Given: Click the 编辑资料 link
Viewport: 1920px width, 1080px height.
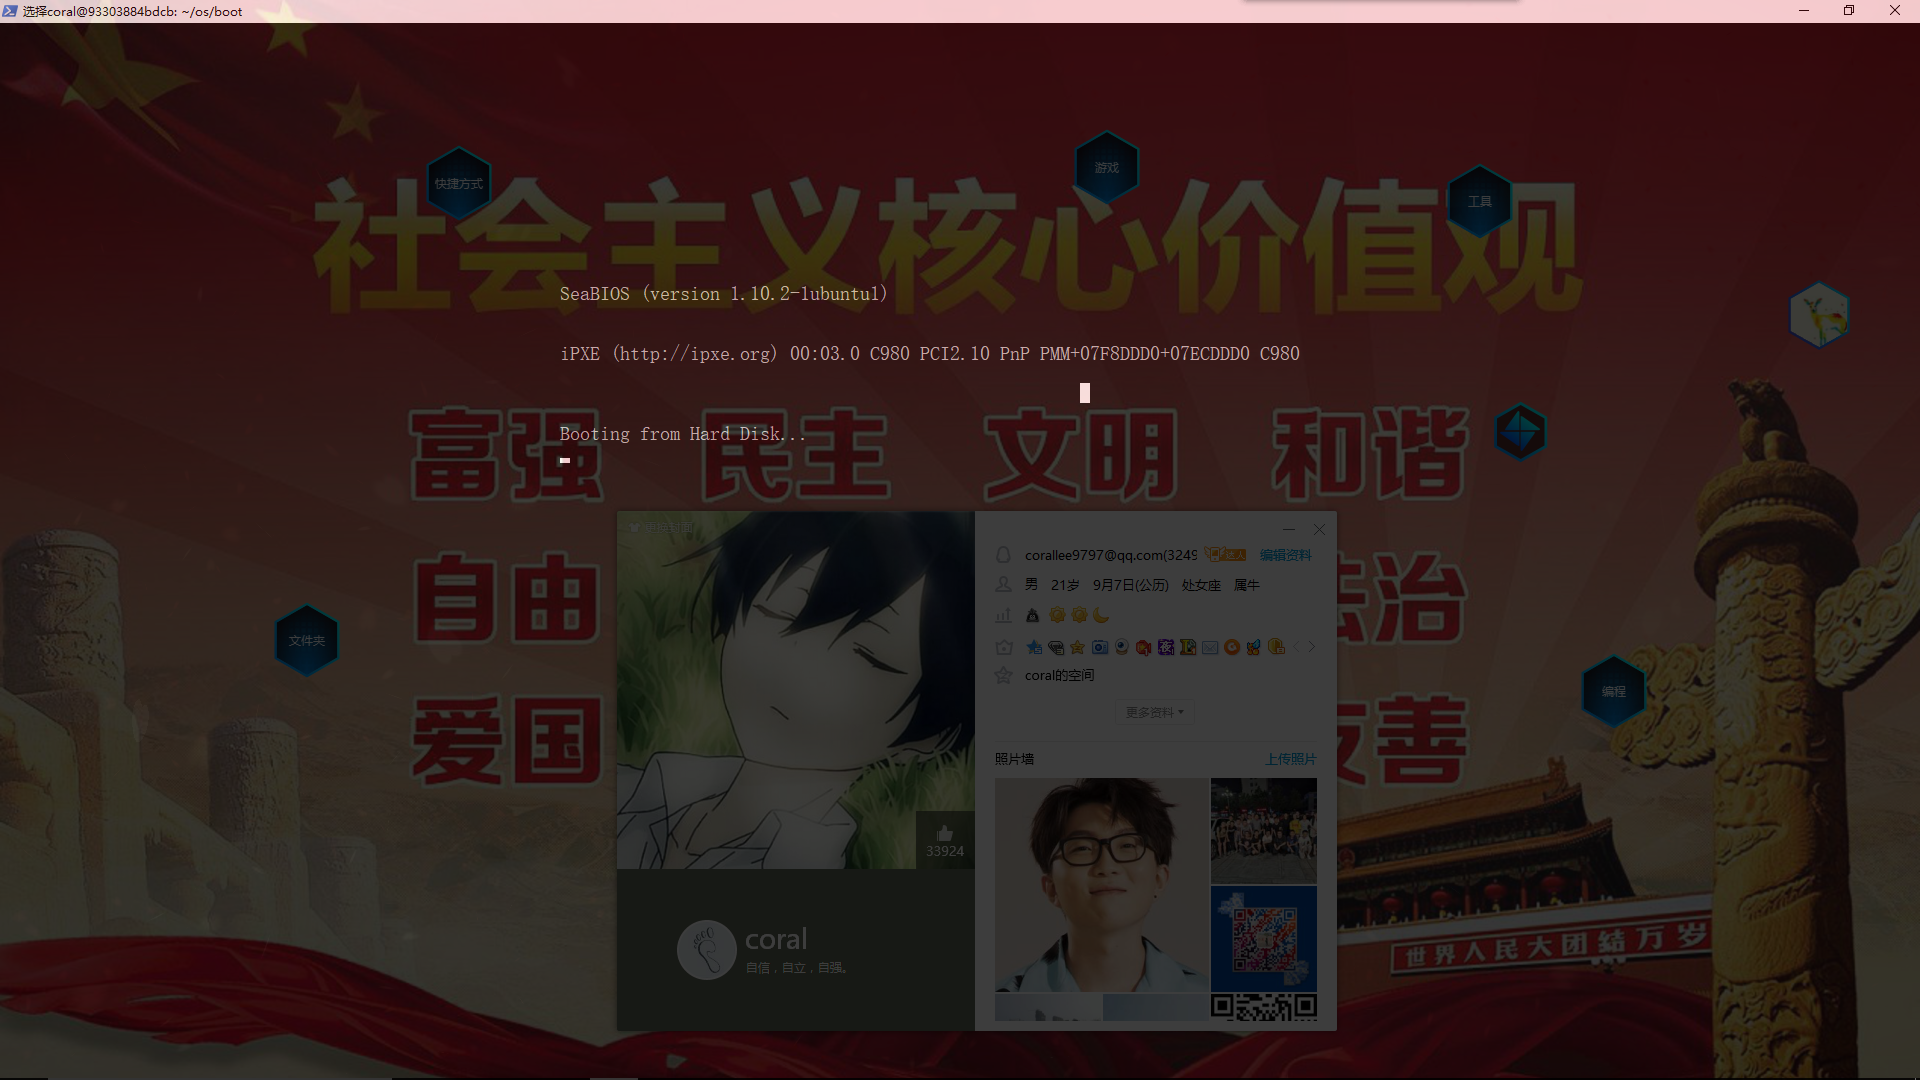Looking at the screenshot, I should (x=1285, y=555).
